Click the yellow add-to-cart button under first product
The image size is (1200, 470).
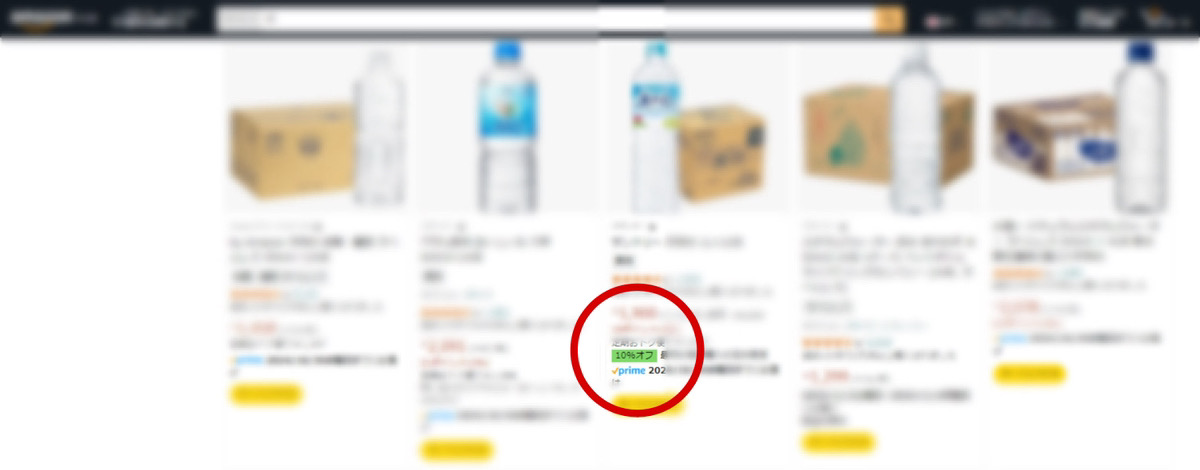[x=265, y=393]
